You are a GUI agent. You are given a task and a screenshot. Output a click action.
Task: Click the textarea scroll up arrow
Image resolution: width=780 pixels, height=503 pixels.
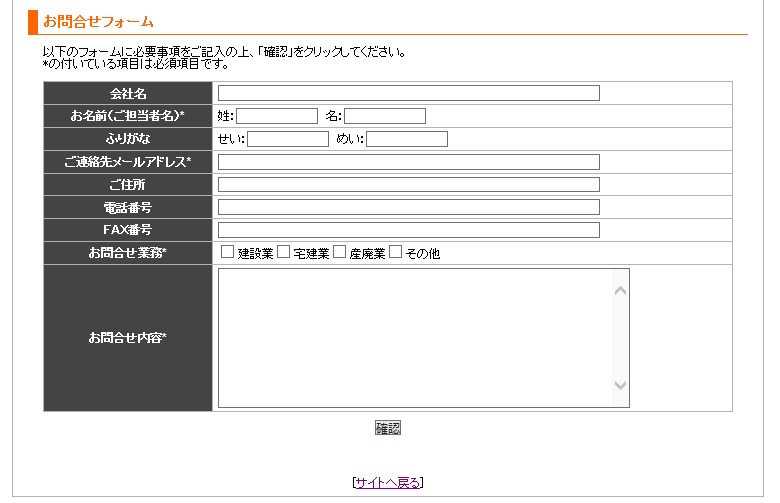coord(620,291)
